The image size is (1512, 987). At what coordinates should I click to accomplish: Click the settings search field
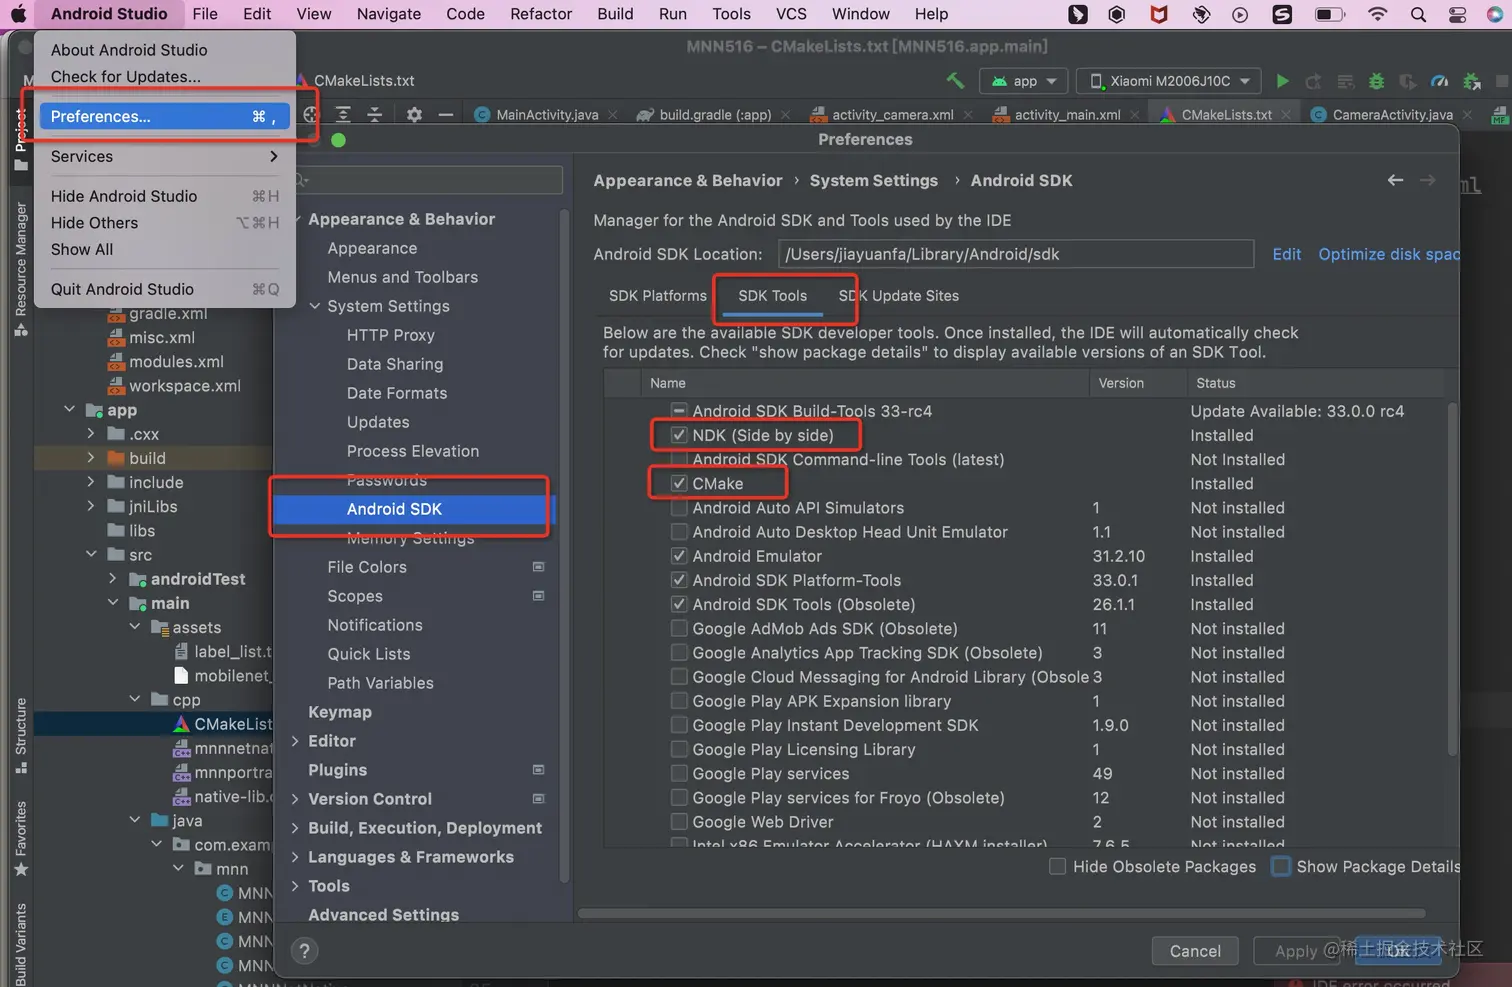point(427,180)
